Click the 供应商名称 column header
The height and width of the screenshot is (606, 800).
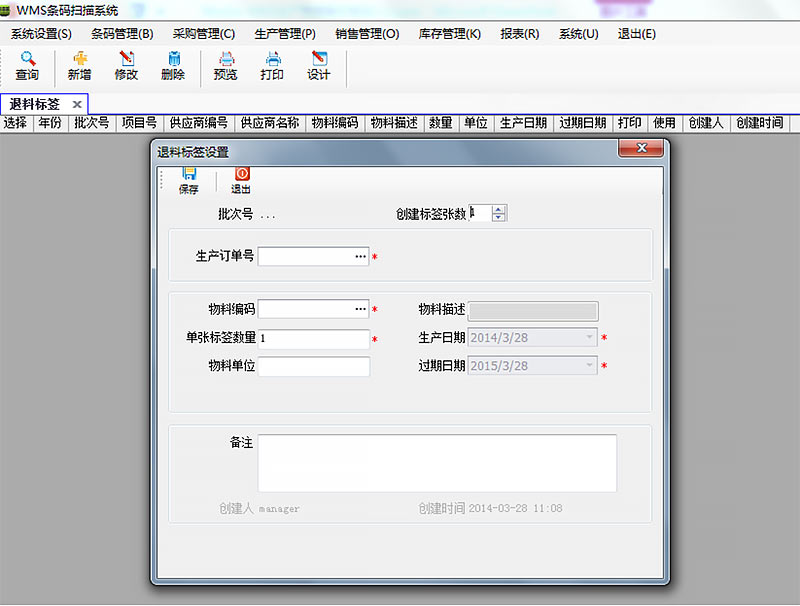click(x=270, y=123)
